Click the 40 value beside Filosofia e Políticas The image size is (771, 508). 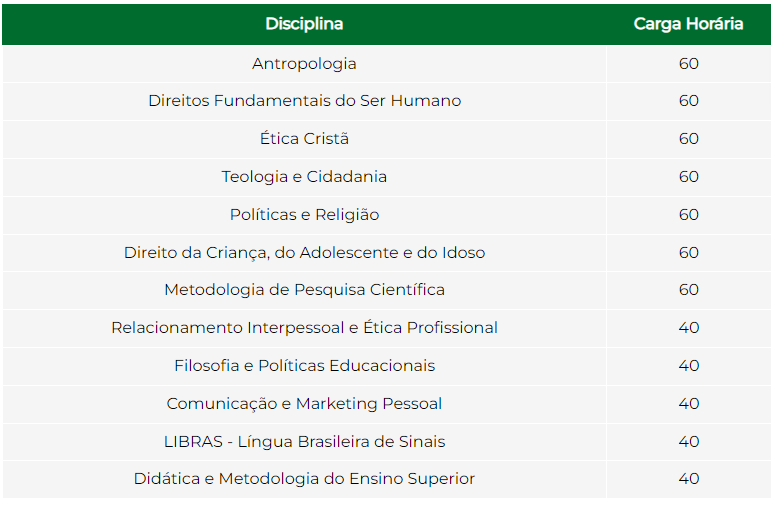click(x=688, y=366)
